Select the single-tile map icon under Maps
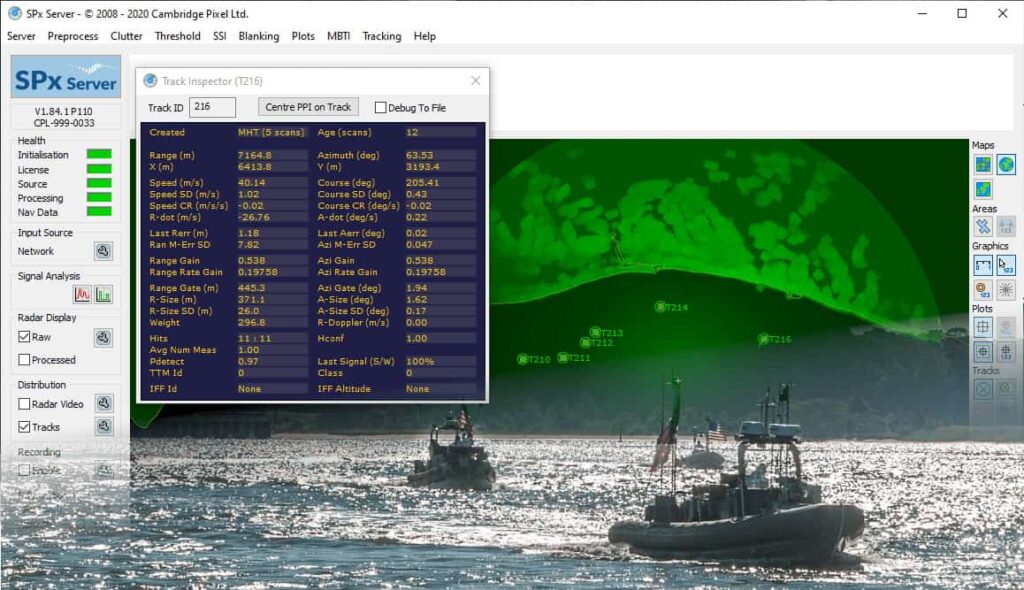 point(983,189)
